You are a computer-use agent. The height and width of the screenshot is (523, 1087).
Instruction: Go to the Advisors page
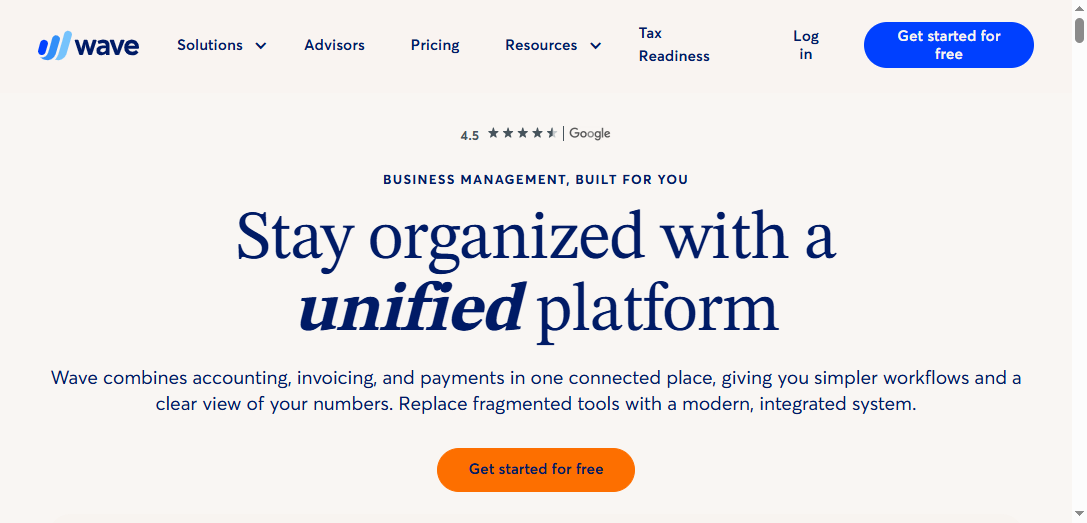(334, 45)
